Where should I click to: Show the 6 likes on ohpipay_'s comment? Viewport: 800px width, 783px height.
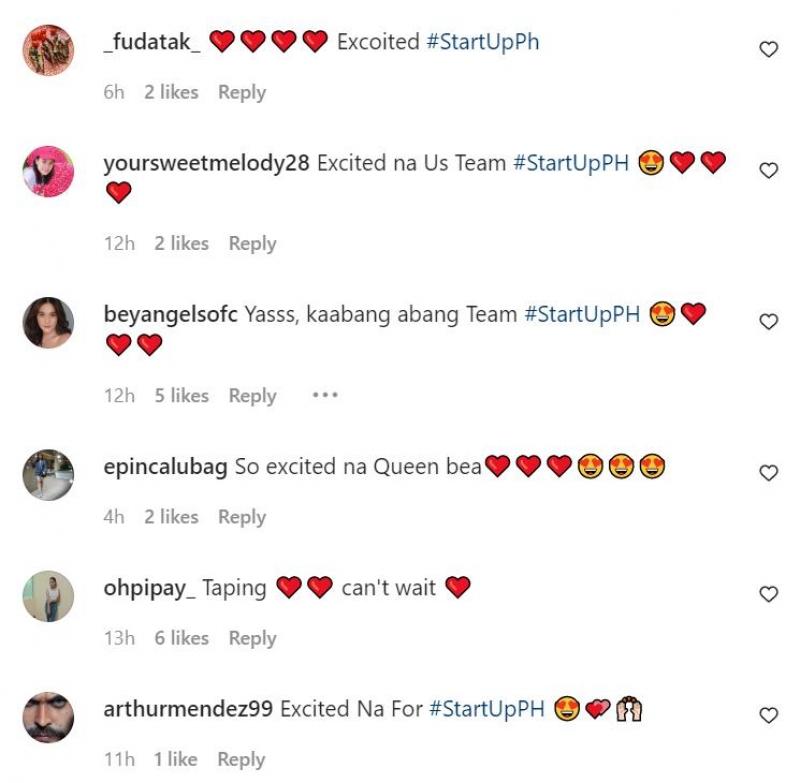pos(181,638)
